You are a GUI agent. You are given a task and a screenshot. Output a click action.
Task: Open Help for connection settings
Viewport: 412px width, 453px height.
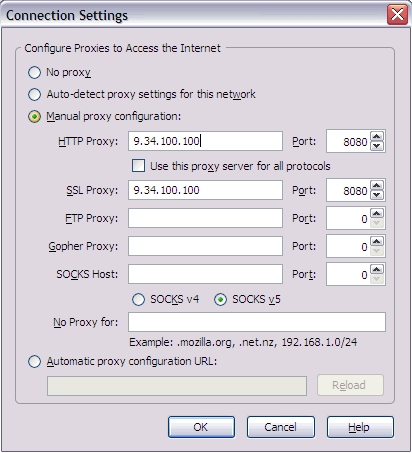360,427
